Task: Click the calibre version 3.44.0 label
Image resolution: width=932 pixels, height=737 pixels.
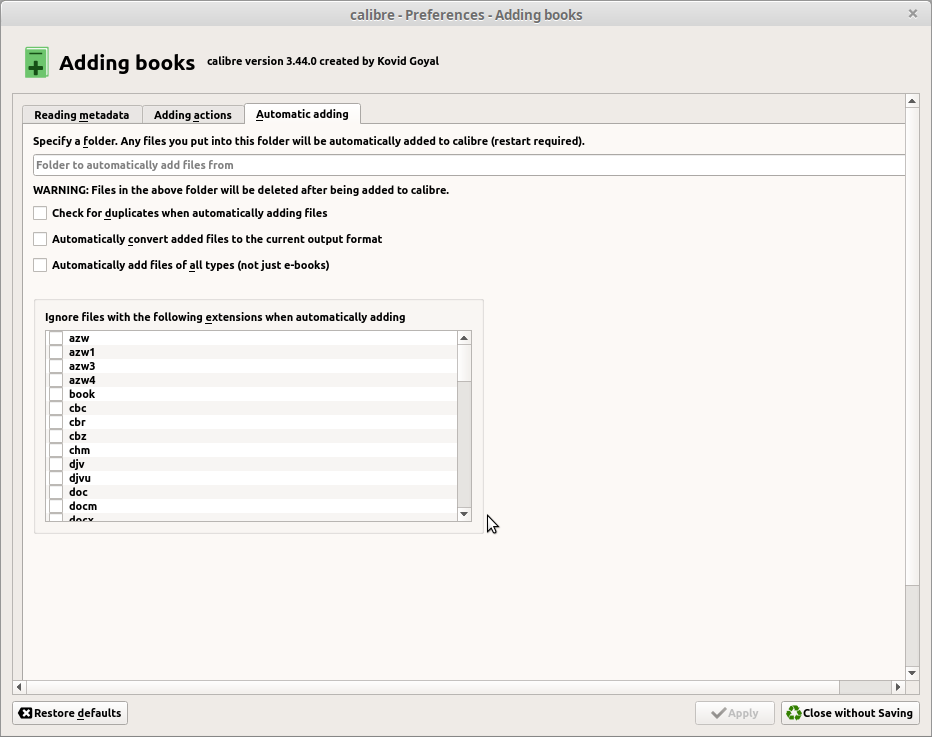Action: 323,61
